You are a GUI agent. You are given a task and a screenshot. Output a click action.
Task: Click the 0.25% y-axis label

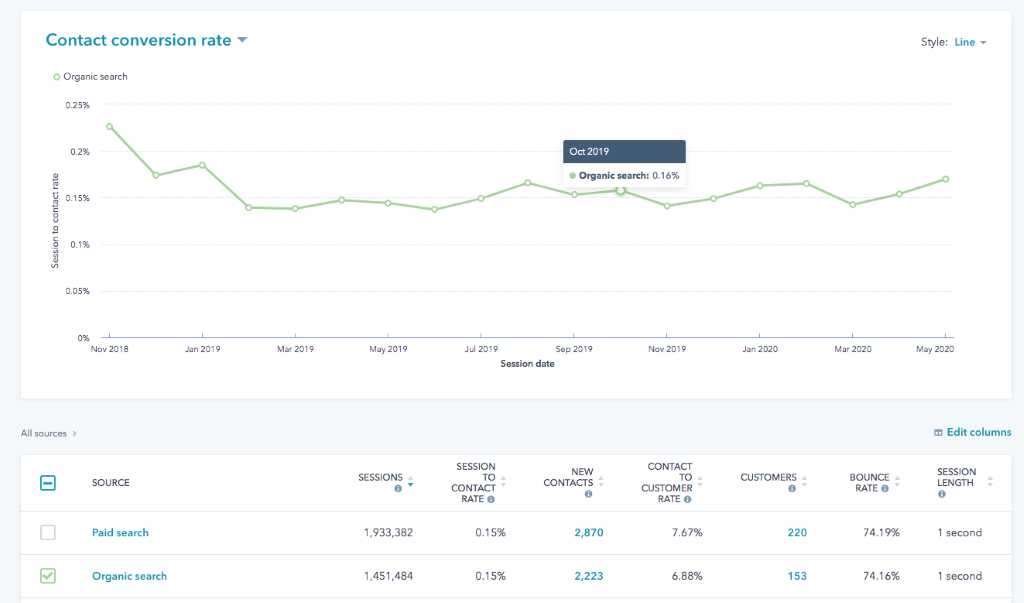tap(78, 105)
